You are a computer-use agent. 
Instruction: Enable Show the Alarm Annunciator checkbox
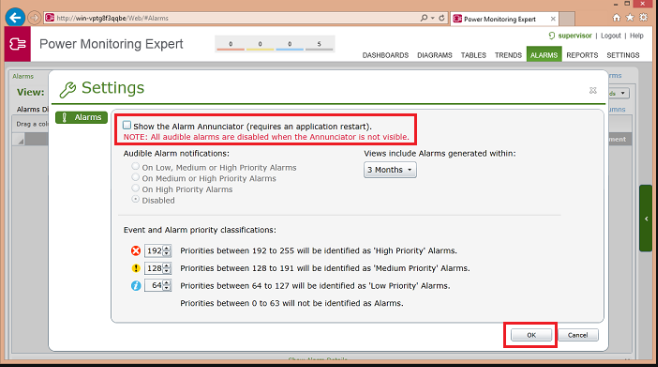point(127,125)
